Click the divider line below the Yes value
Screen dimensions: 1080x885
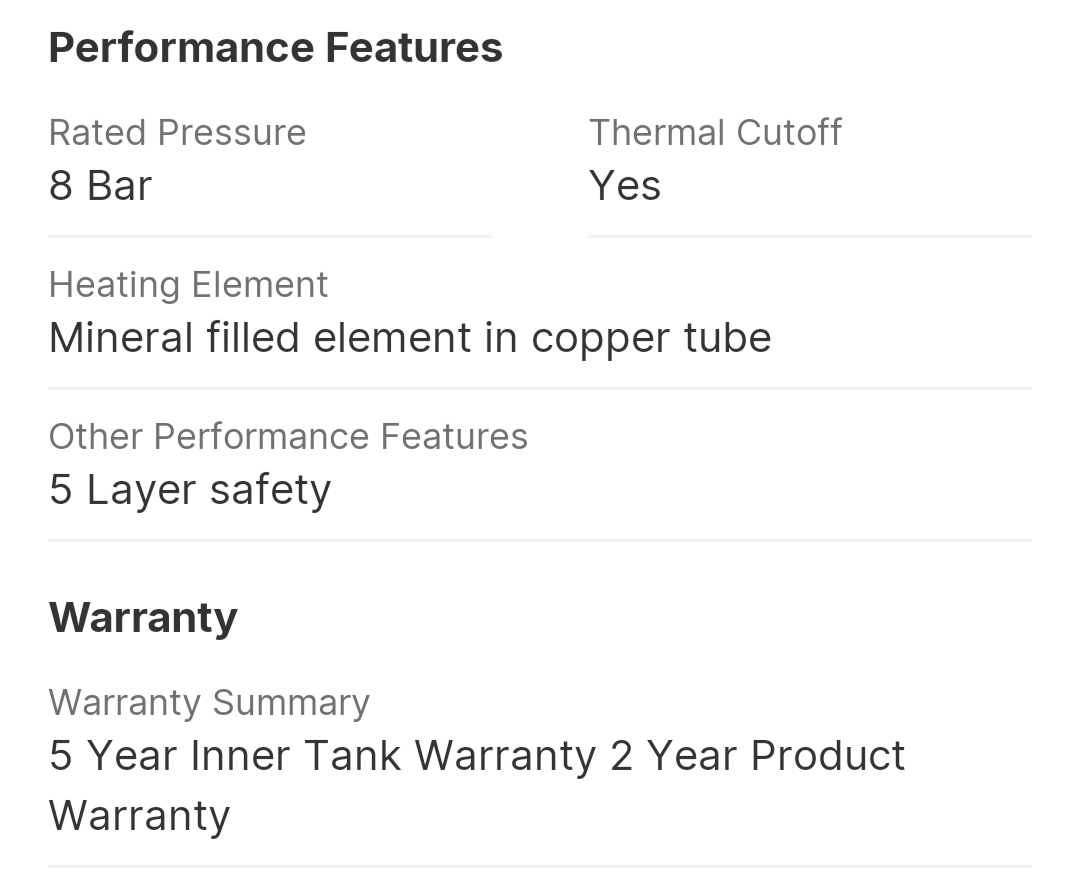click(809, 236)
